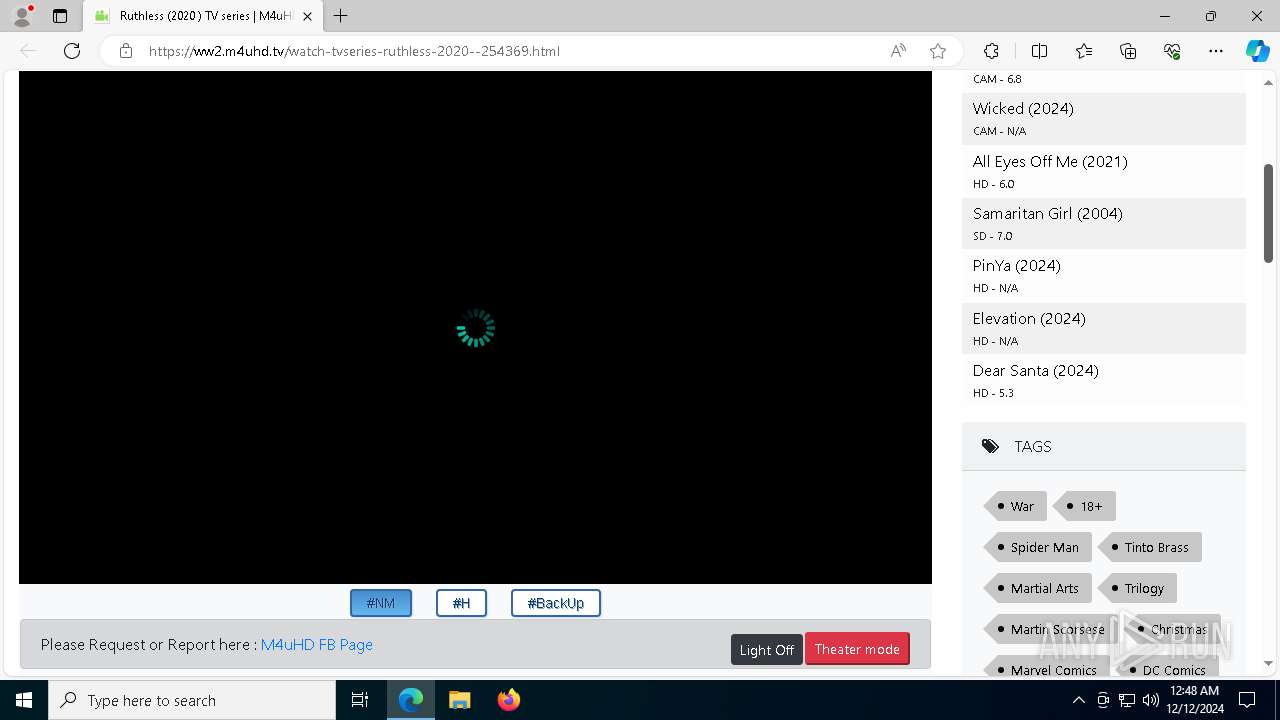Open the Edge profile icon
The width and height of the screenshot is (1280, 720).
point(22,16)
